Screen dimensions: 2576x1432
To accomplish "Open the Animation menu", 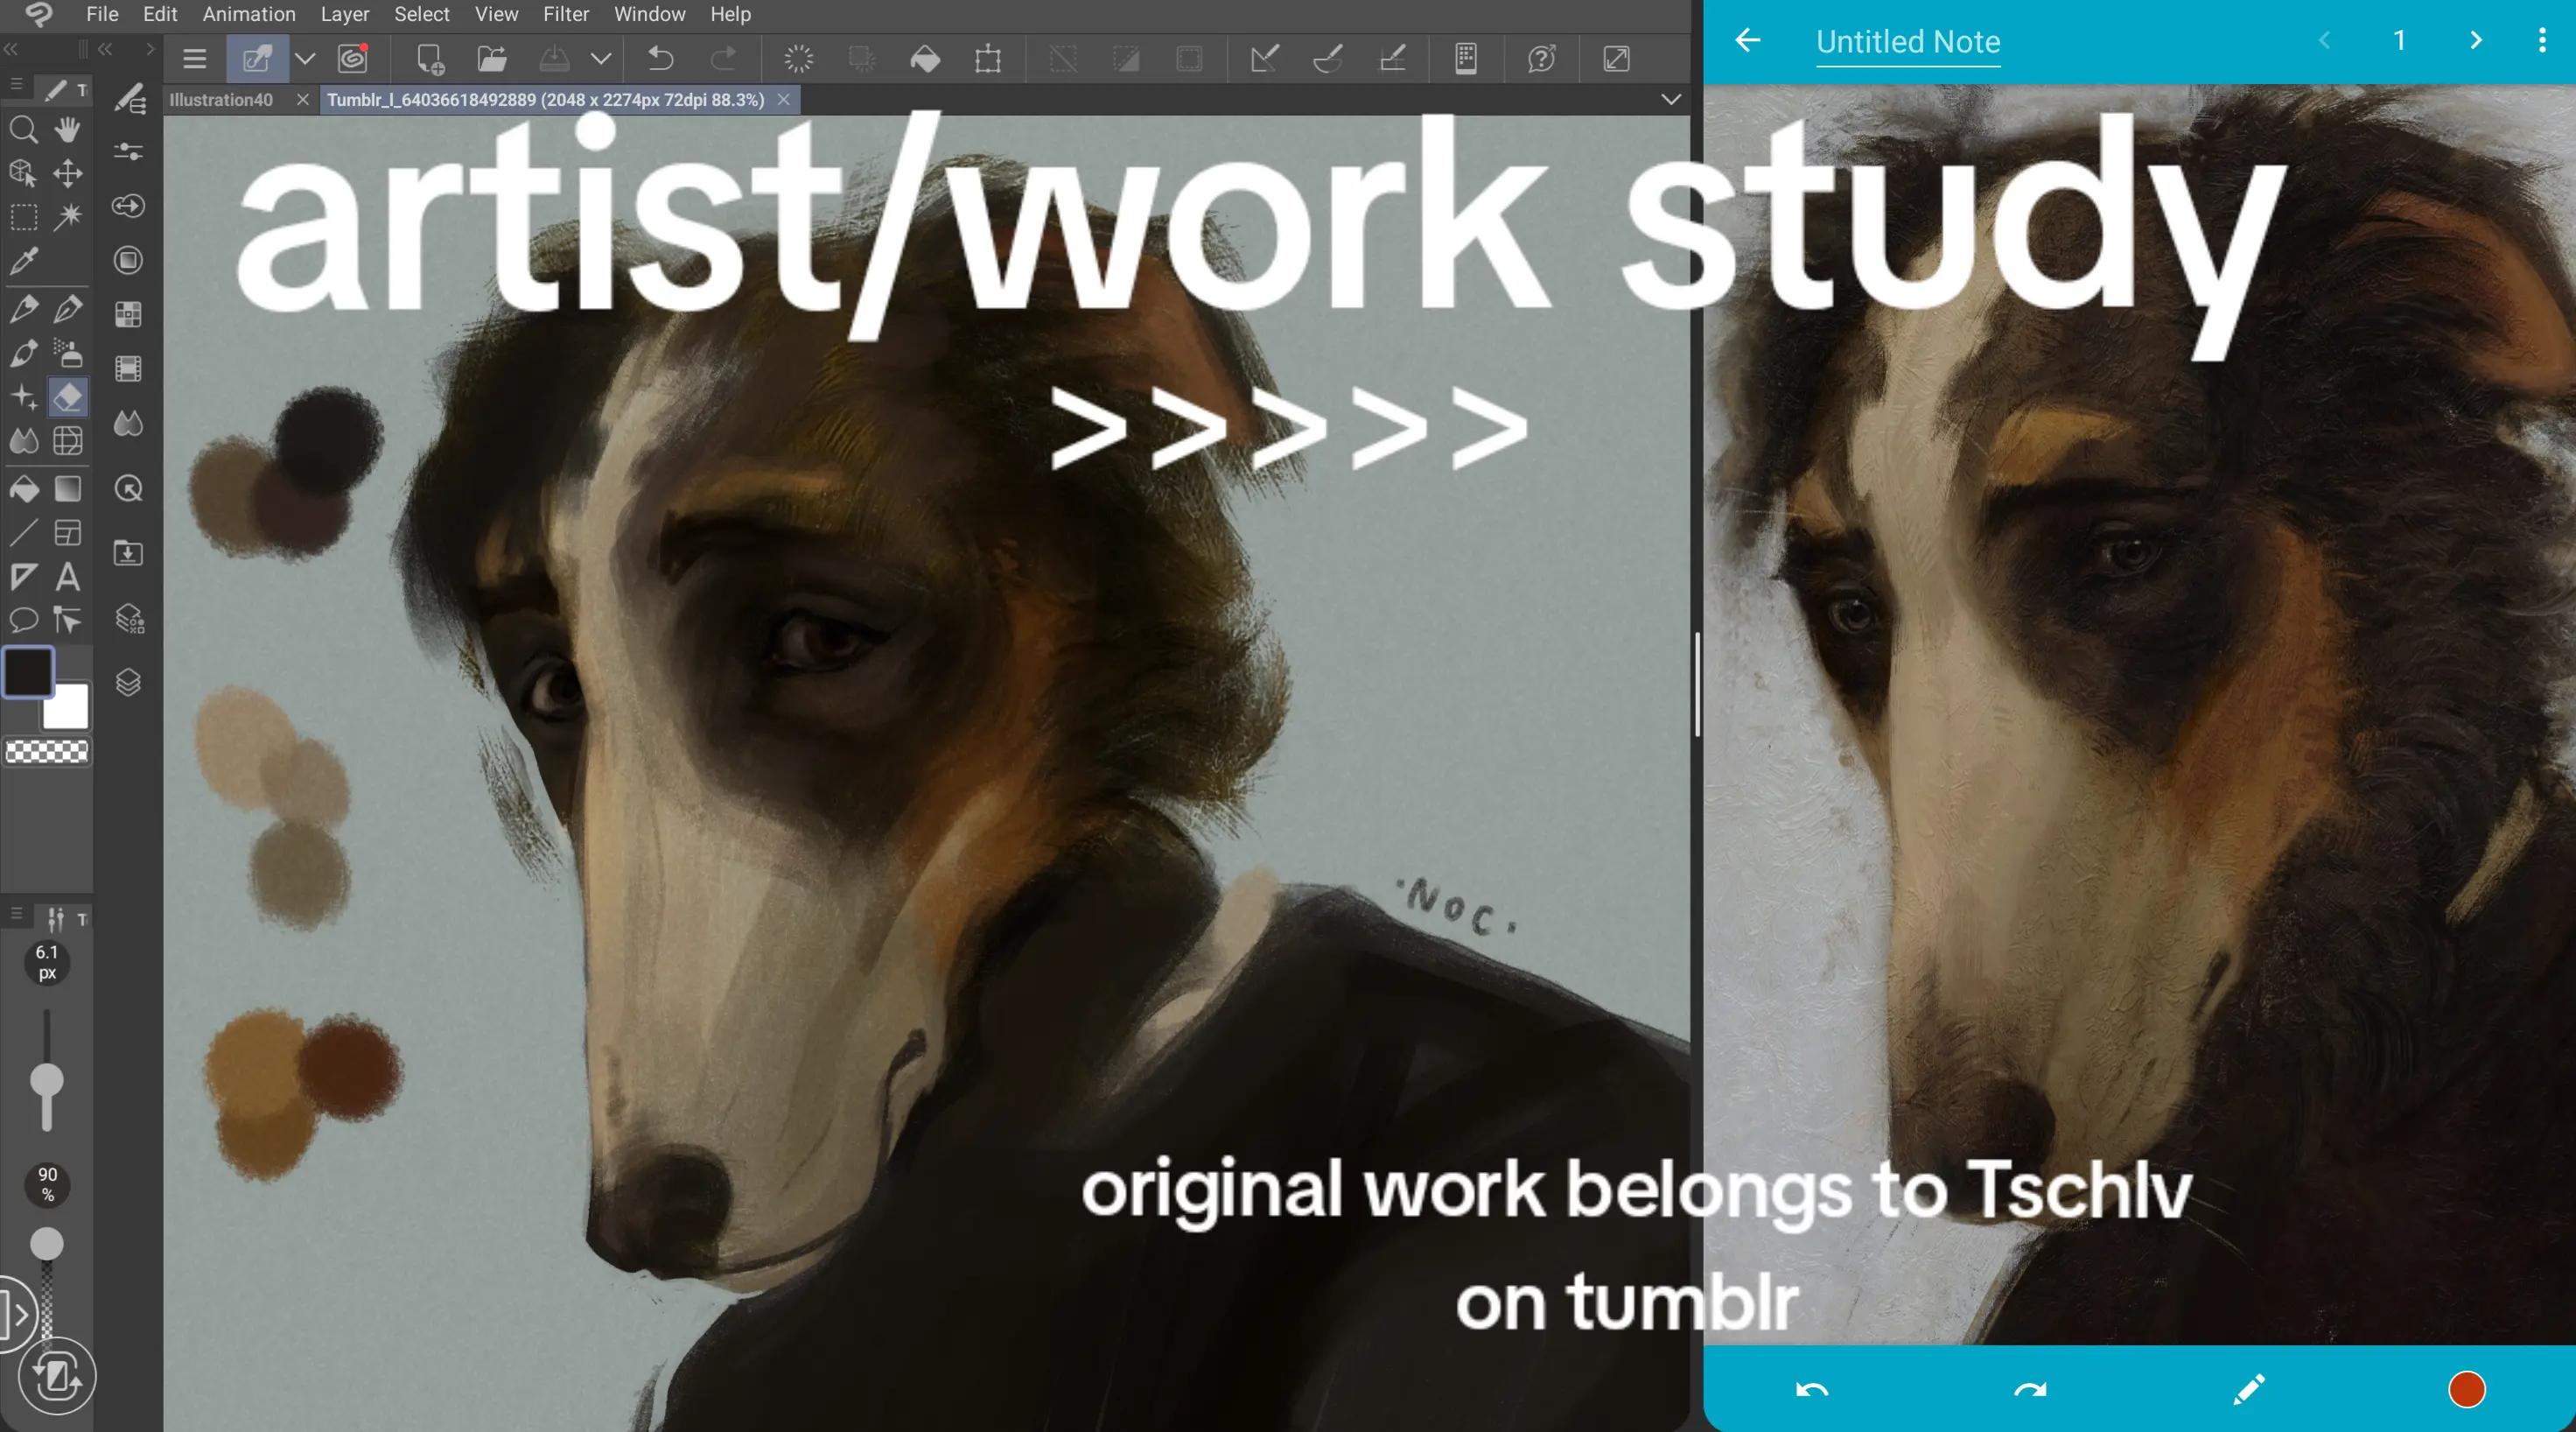I will 249,14.
